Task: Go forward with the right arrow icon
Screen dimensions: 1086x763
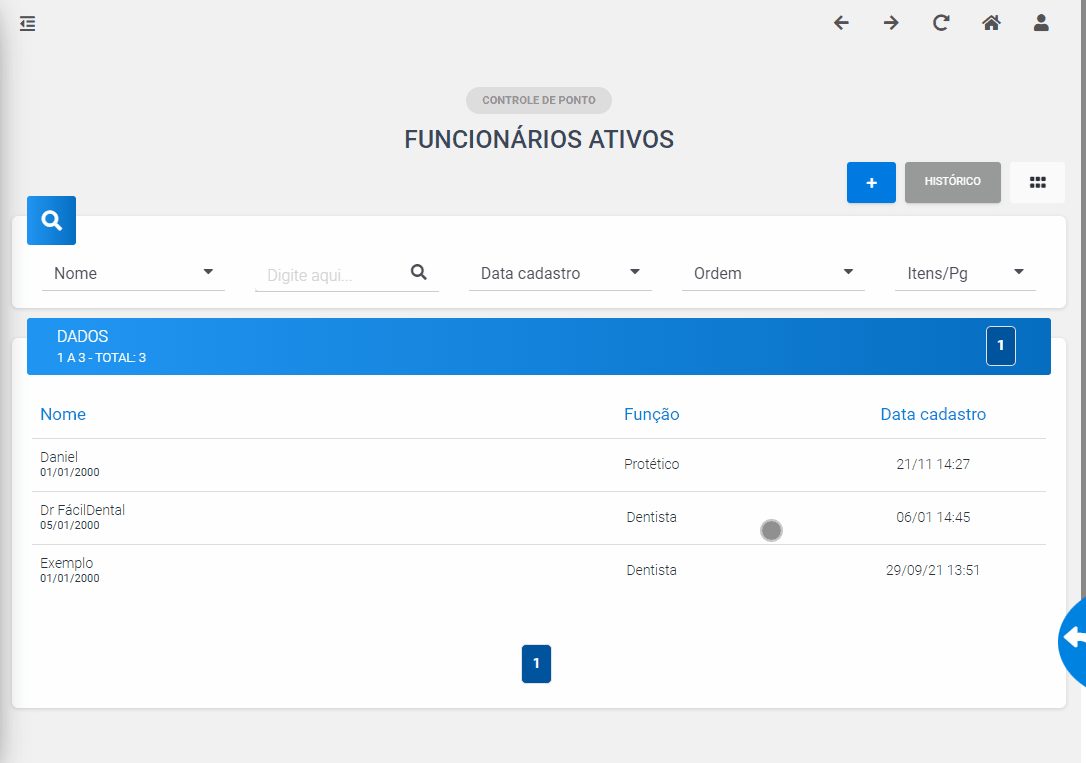Action: 891,23
